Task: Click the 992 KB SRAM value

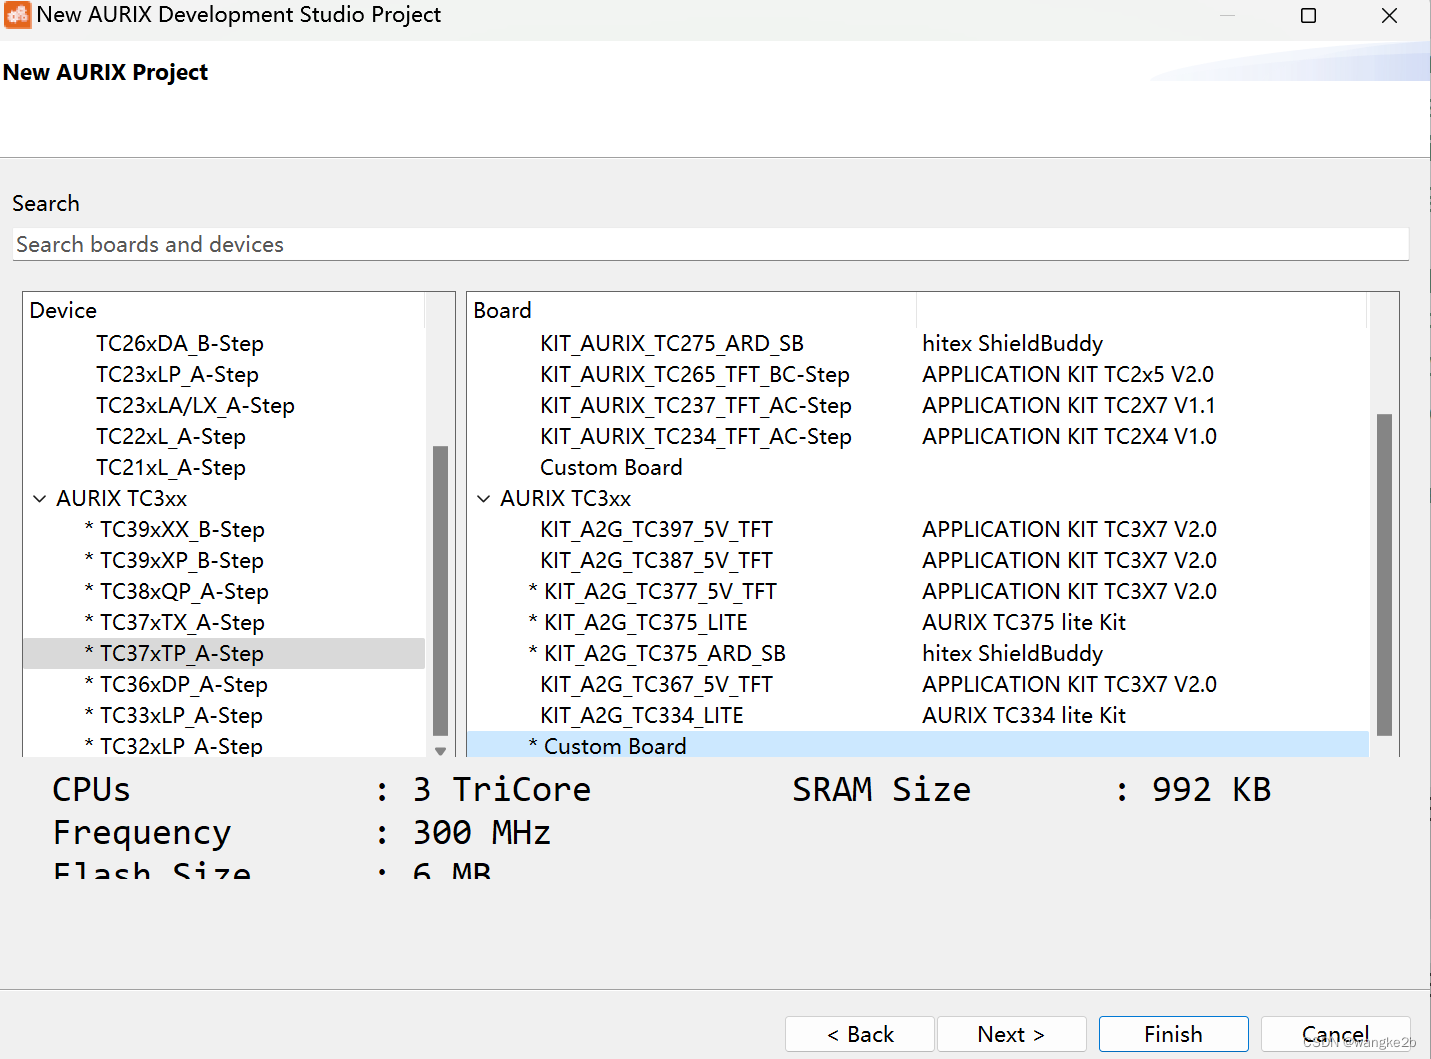Action: [x=1211, y=789]
